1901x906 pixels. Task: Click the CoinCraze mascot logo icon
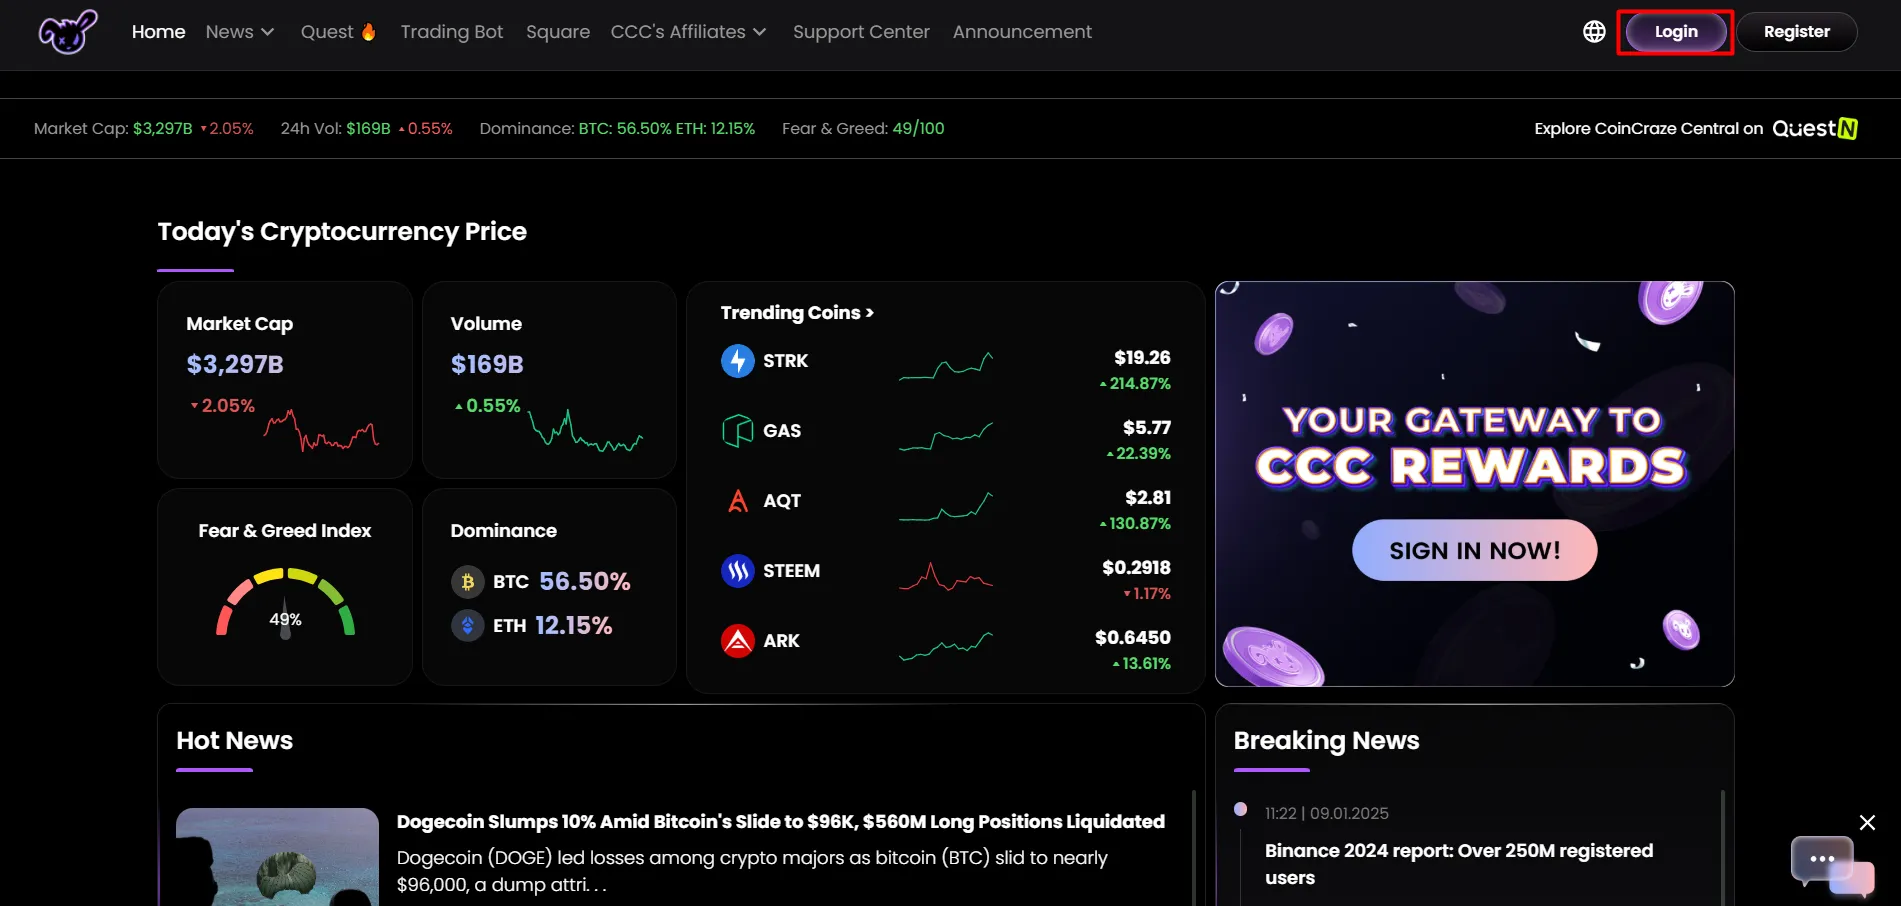67,32
